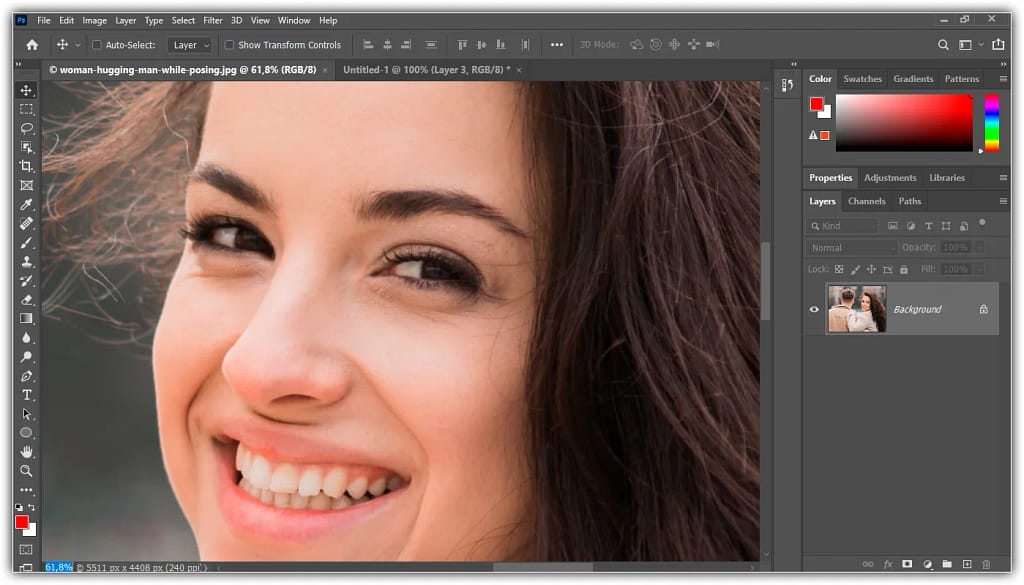Activate the Eyedropper tool
1024x585 pixels.
coord(26,204)
